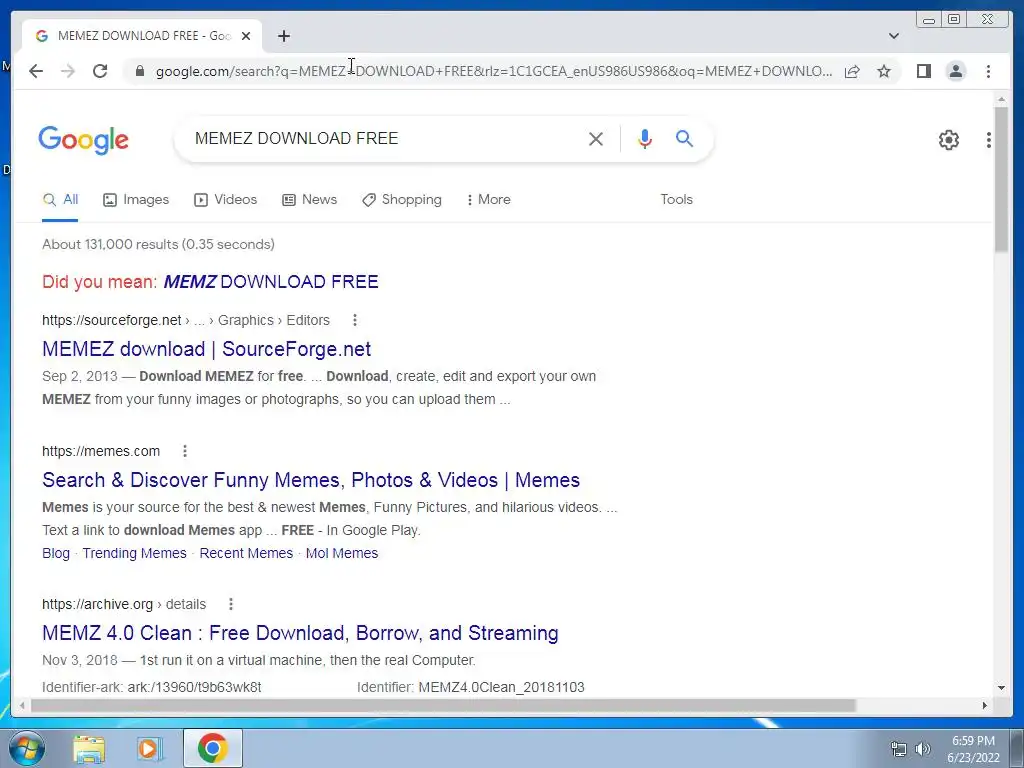The image size is (1024, 768).
Task: Expand the More search categories menu
Action: coord(488,200)
